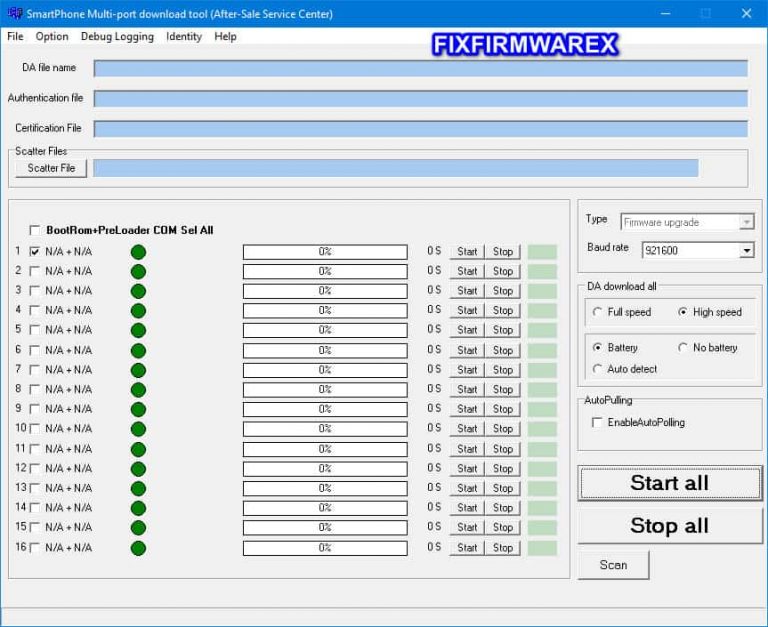The image size is (768, 627).
Task: Click the light green status box for port 14
Action: click(542, 508)
